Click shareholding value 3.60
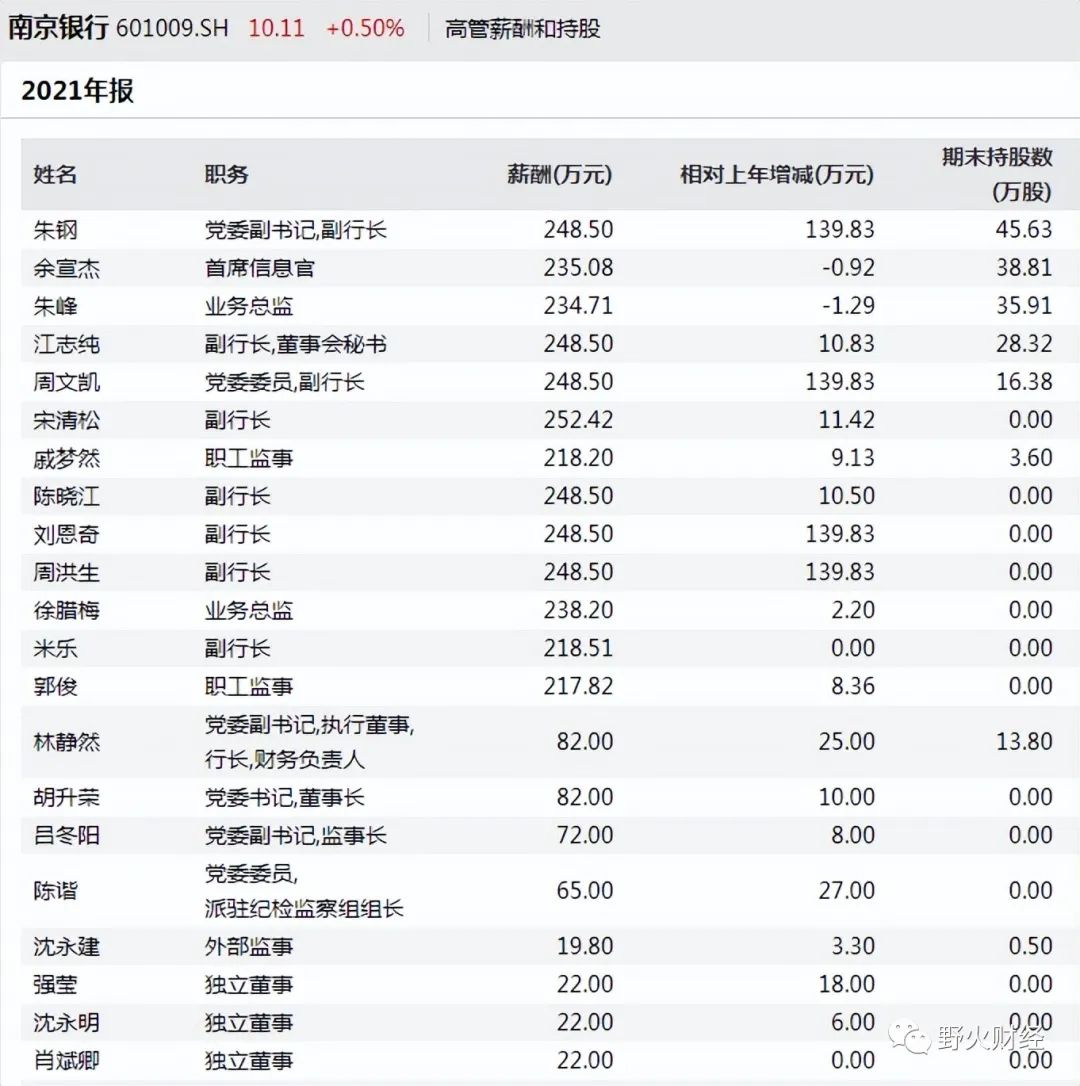Image resolution: width=1080 pixels, height=1086 pixels. click(x=1031, y=458)
